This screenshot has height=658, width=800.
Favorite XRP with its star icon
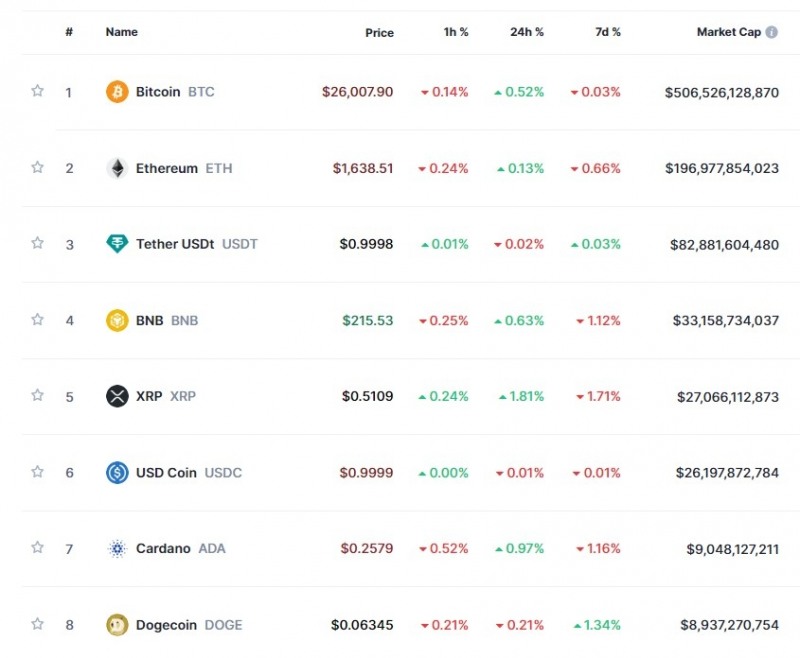(38, 395)
